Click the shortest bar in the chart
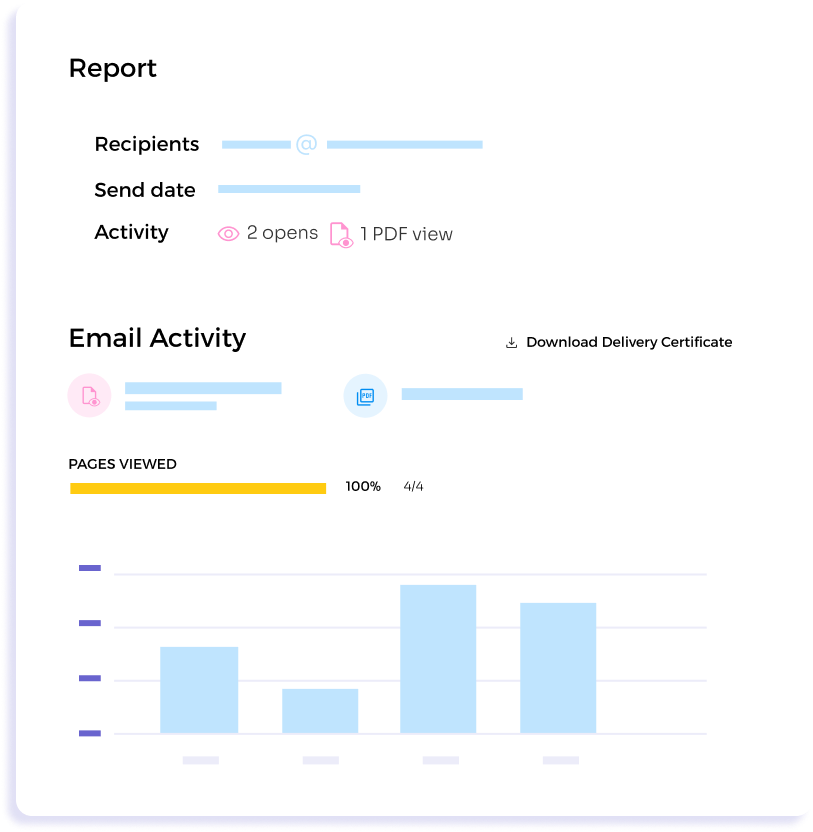 pyautogui.click(x=319, y=710)
